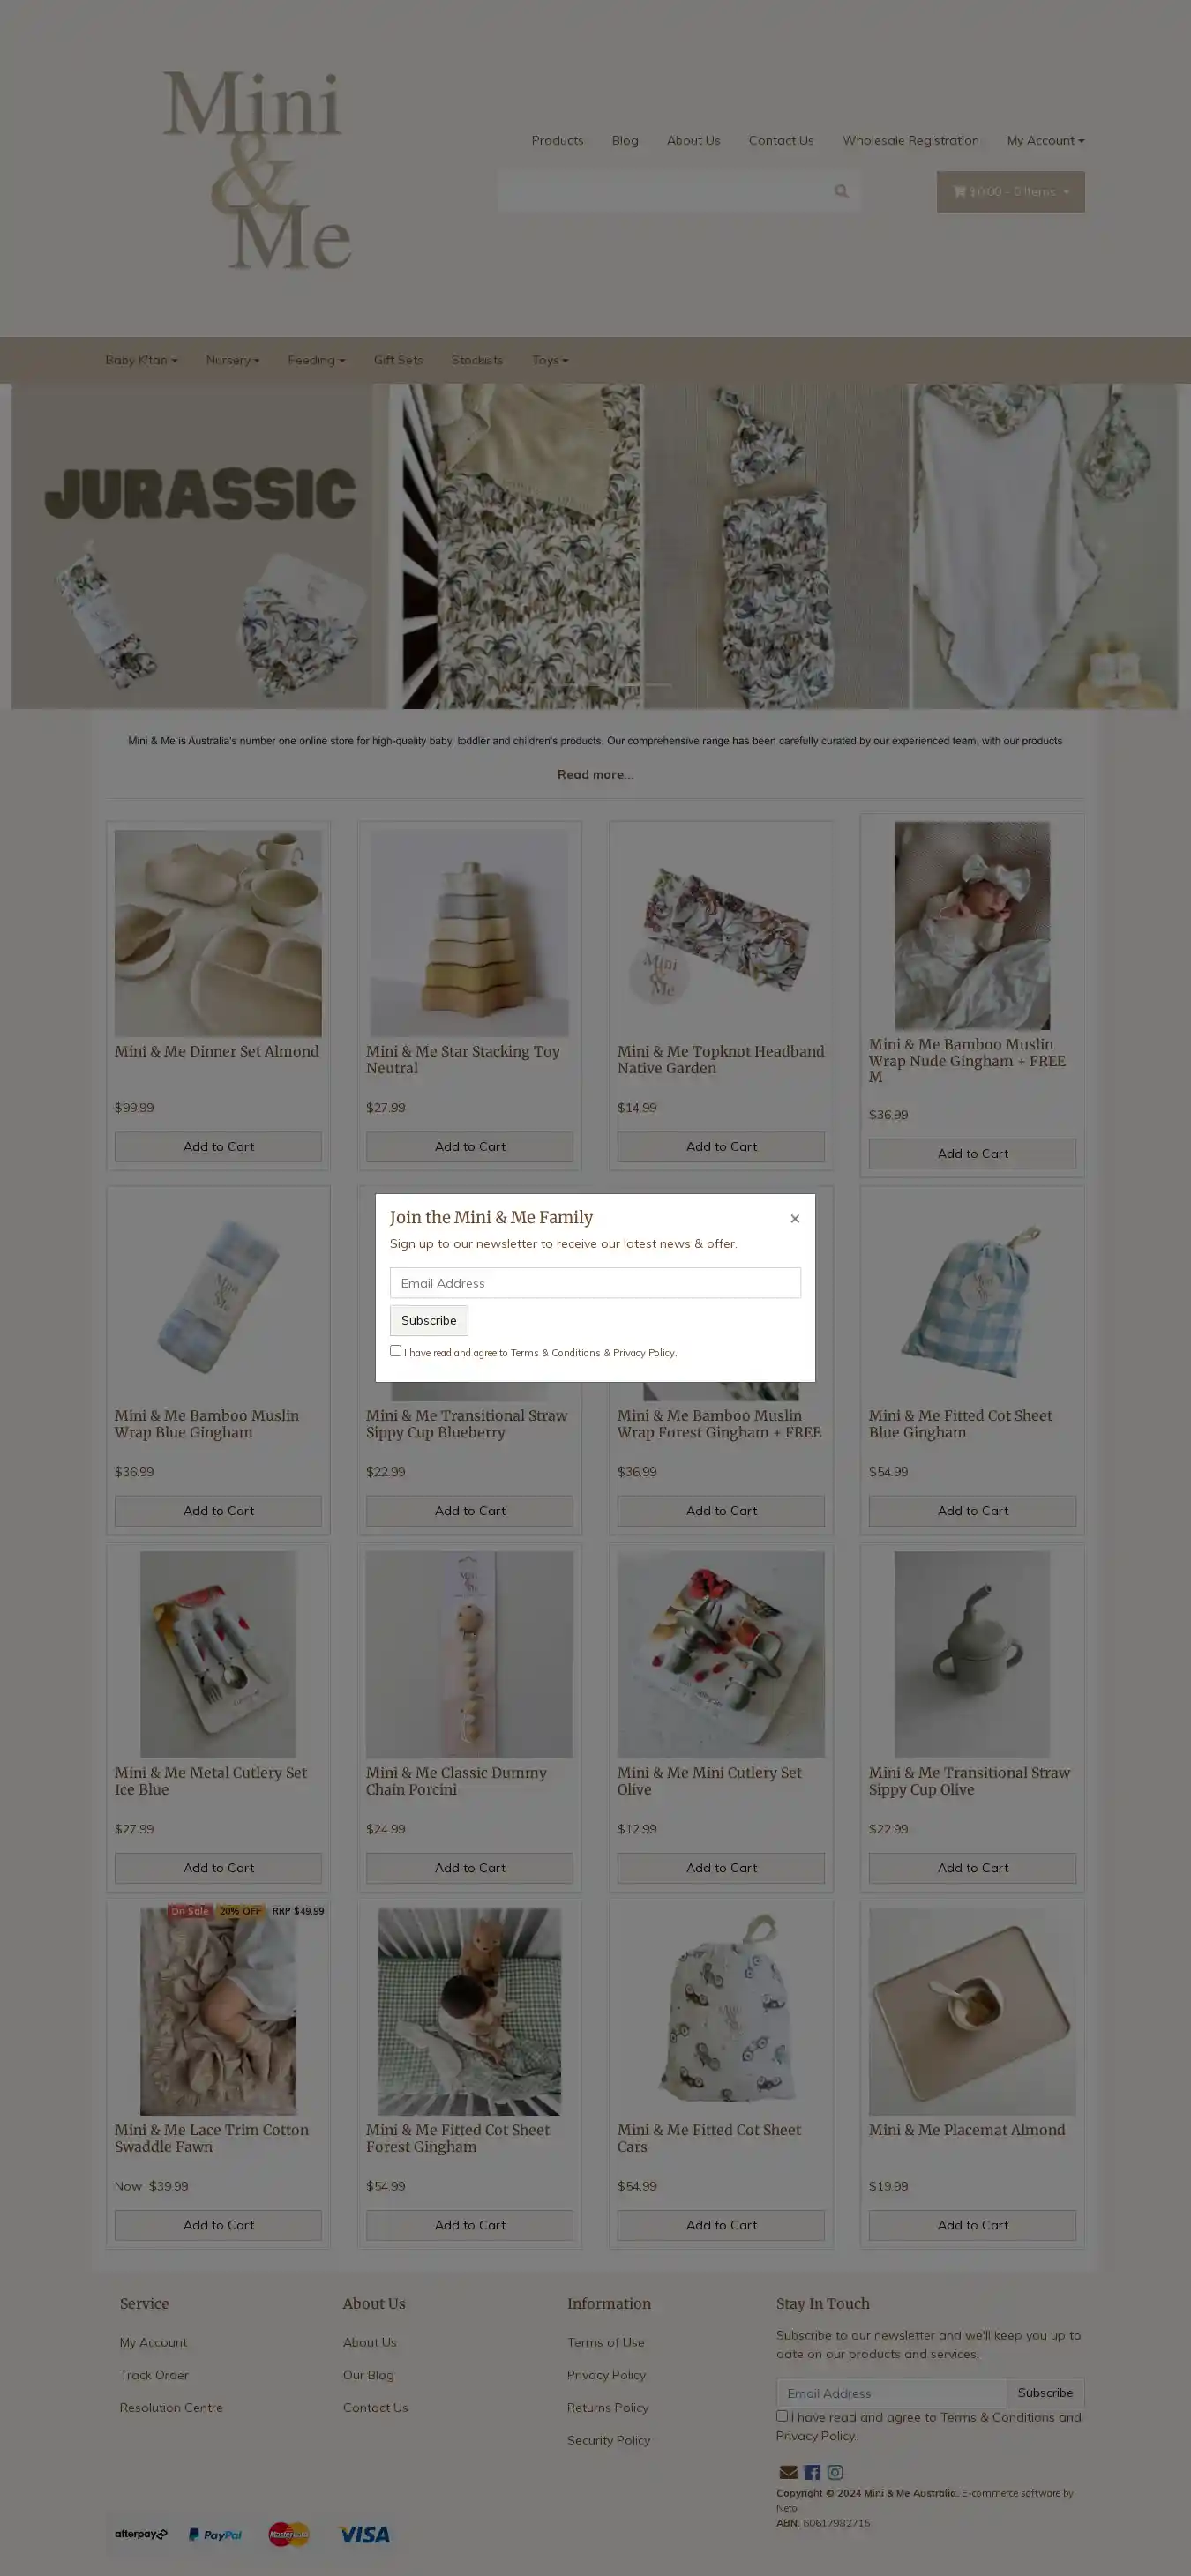Expand the Baby K'tan category menu
Screen dimensions: 1191x2576
tap(141, 360)
